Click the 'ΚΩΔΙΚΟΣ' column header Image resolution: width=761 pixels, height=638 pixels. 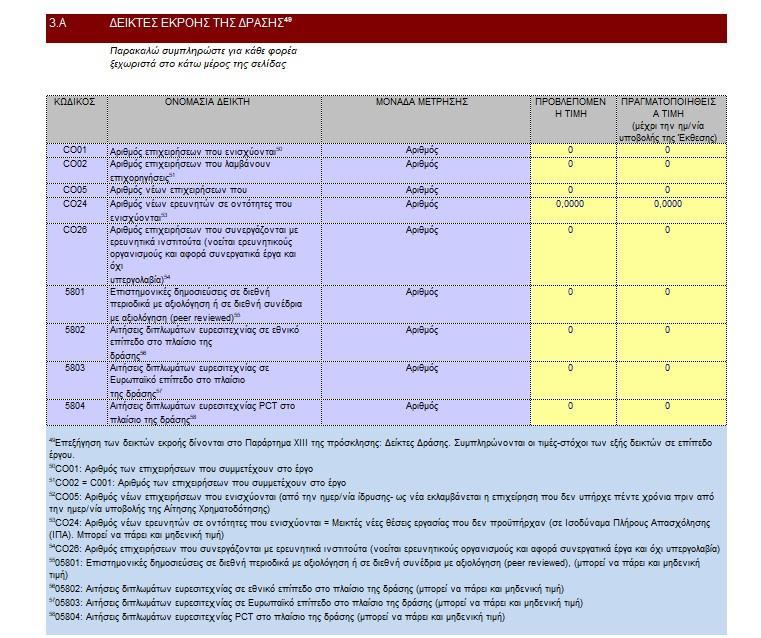(76, 119)
